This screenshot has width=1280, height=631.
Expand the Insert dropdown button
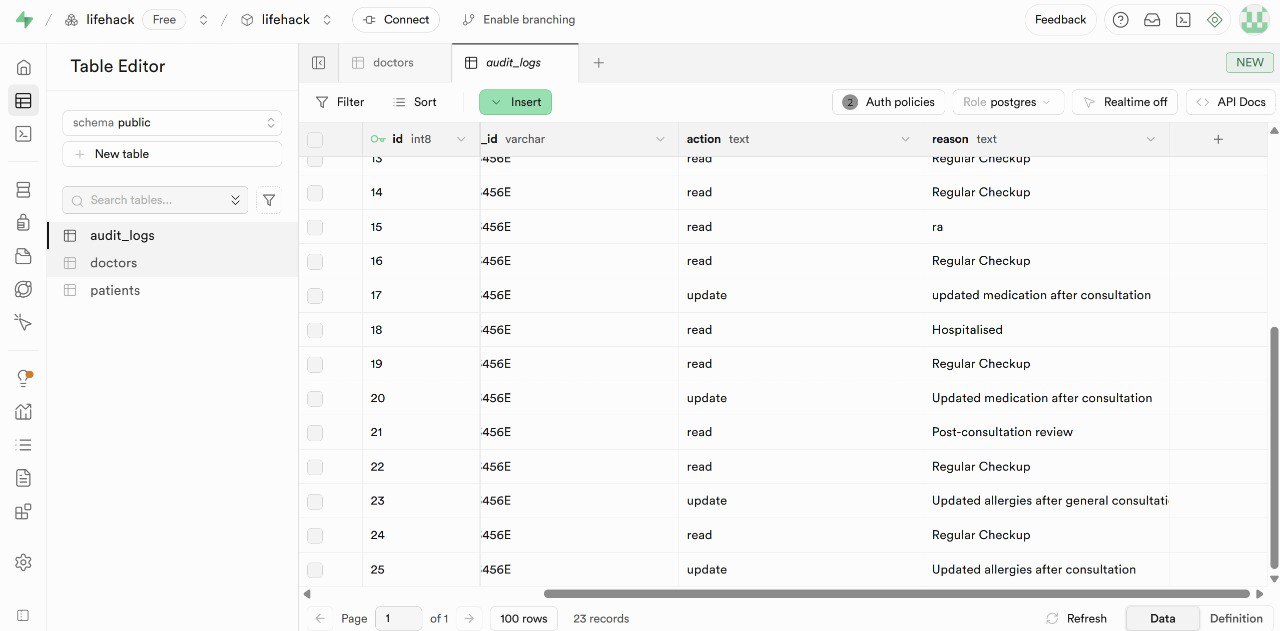[515, 102]
